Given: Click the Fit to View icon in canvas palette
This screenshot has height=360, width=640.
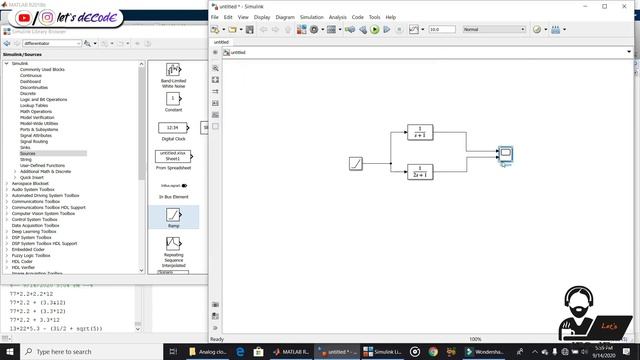Looking at the screenshot, I should tap(216, 80).
